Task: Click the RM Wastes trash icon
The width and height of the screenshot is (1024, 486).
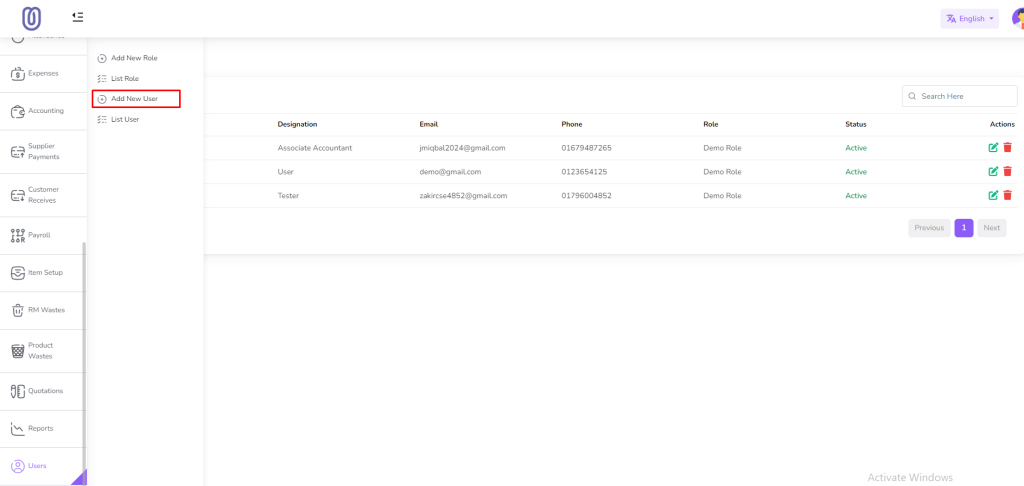Action: pos(18,310)
